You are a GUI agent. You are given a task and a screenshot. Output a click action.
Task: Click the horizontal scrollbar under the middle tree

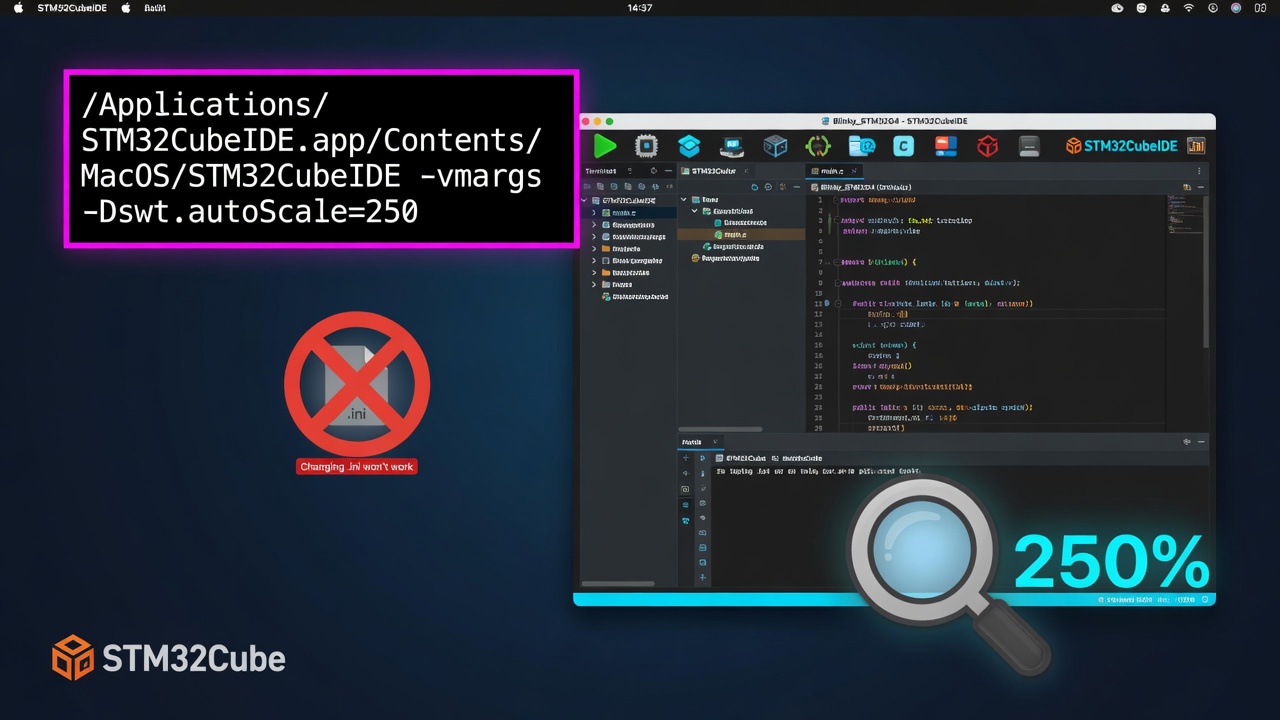720,430
